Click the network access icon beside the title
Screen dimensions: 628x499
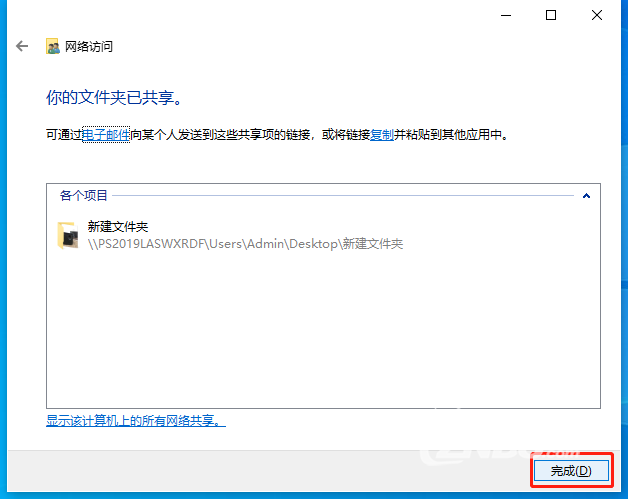[53, 46]
